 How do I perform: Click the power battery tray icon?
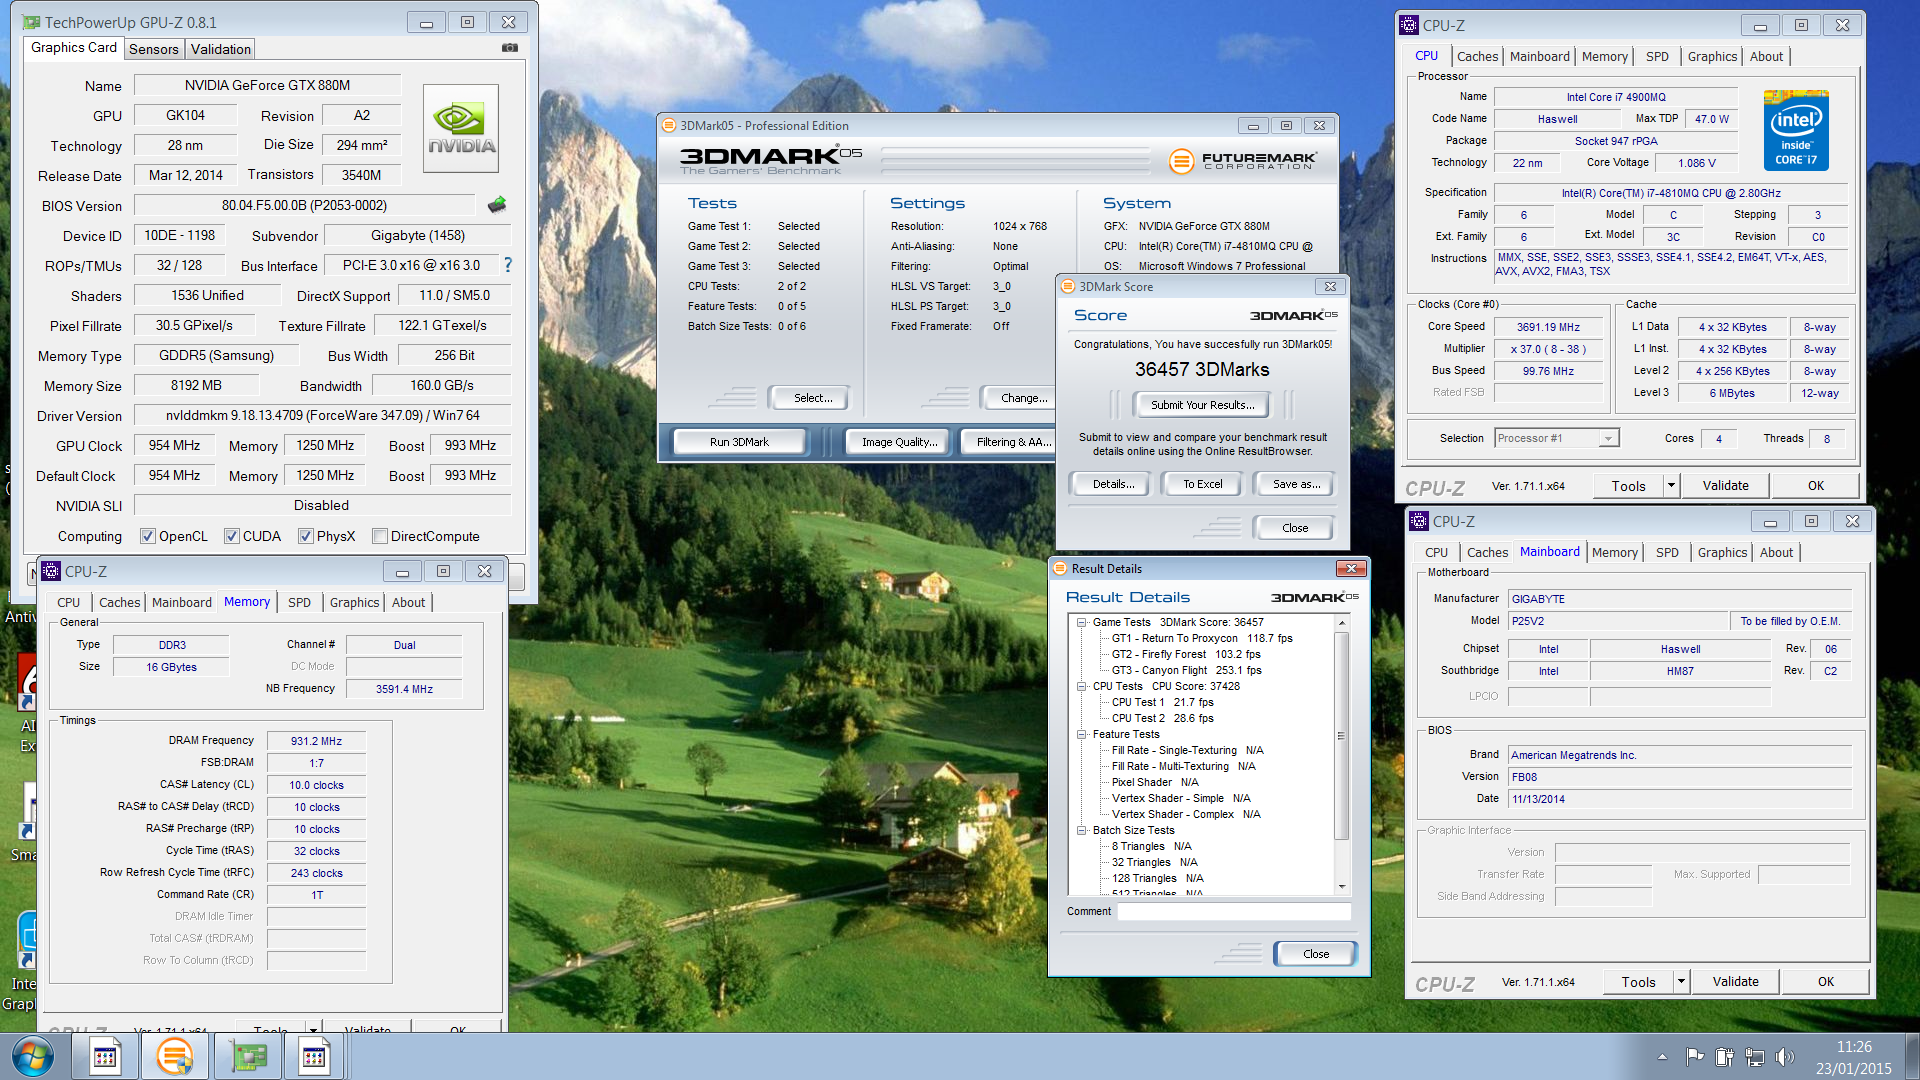[x=1724, y=1056]
